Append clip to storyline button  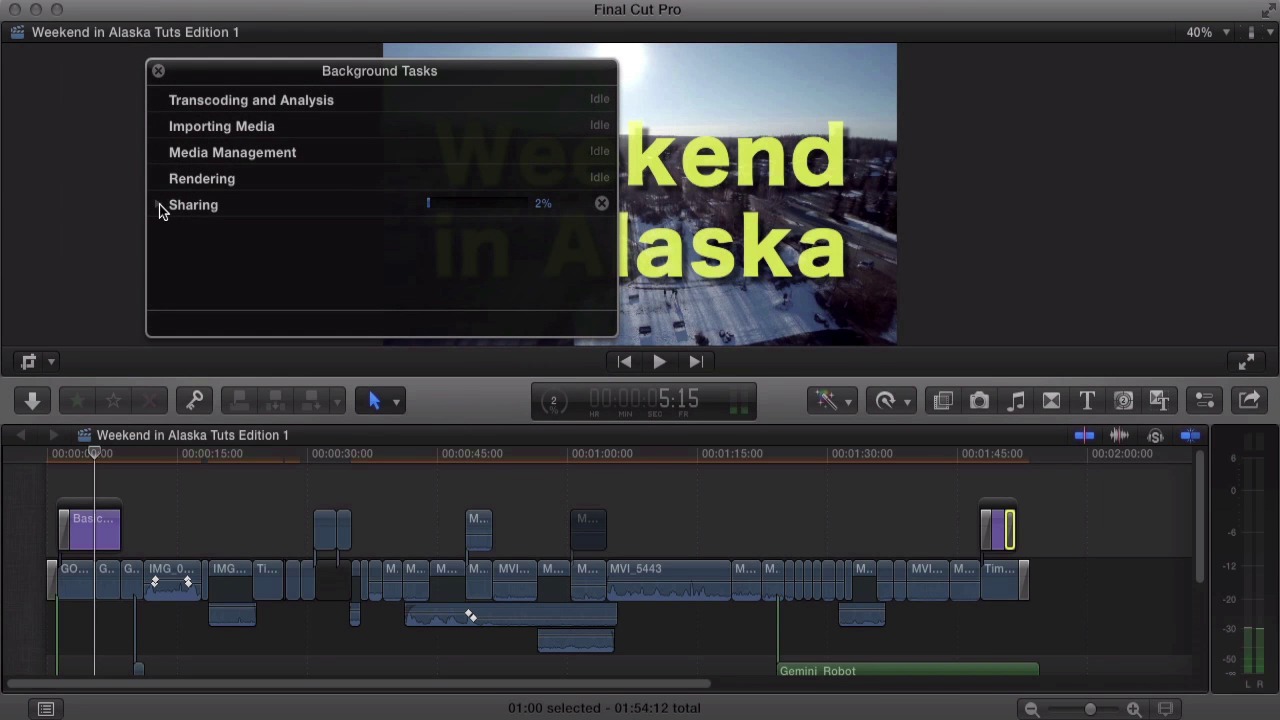click(x=312, y=401)
